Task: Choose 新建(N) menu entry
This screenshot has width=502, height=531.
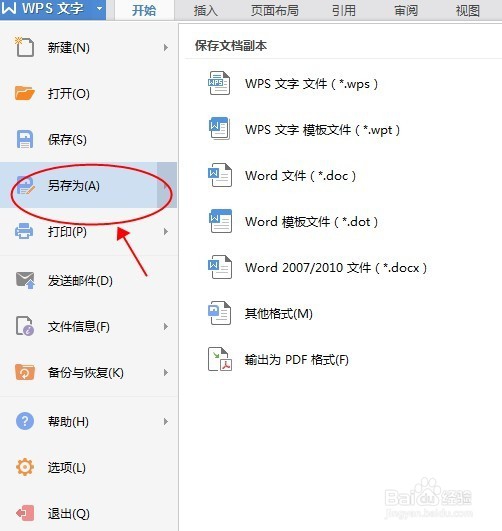Action: pos(88,47)
